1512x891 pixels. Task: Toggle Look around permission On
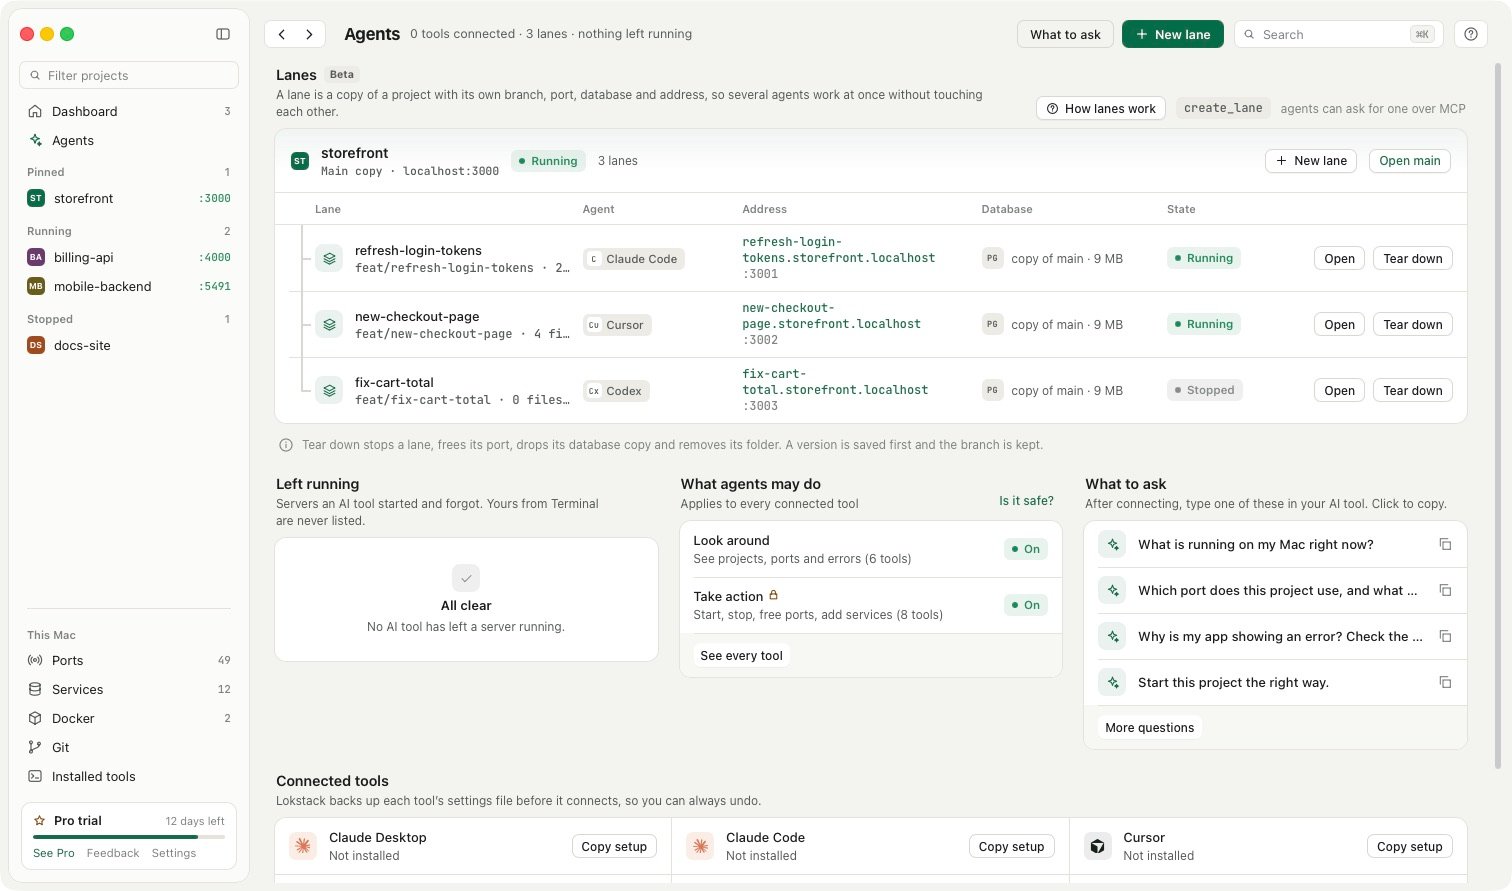(x=1025, y=549)
